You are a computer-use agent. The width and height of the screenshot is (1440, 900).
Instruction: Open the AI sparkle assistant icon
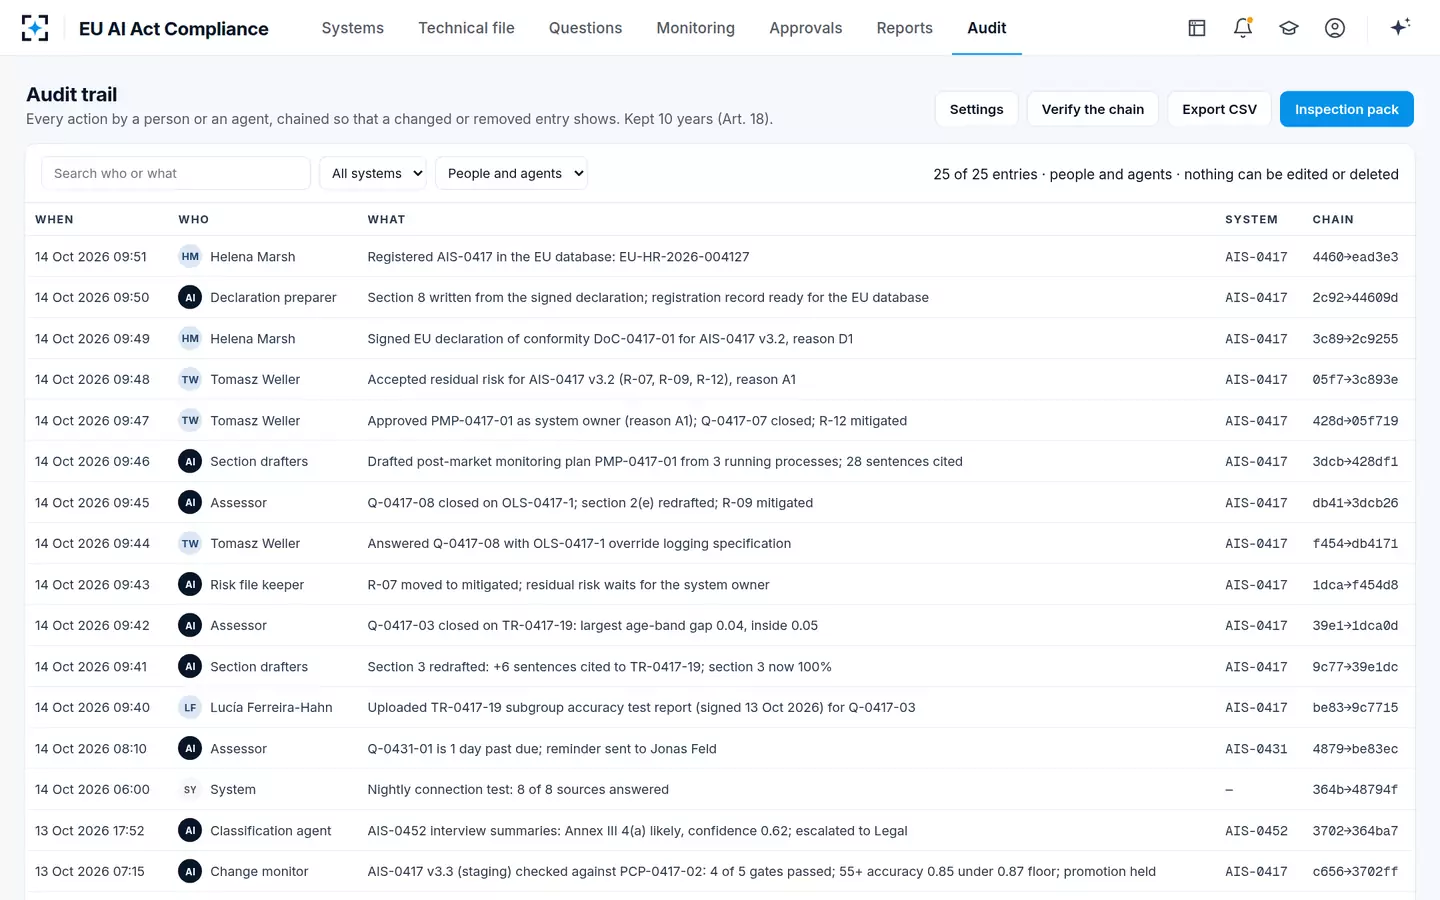(1400, 27)
